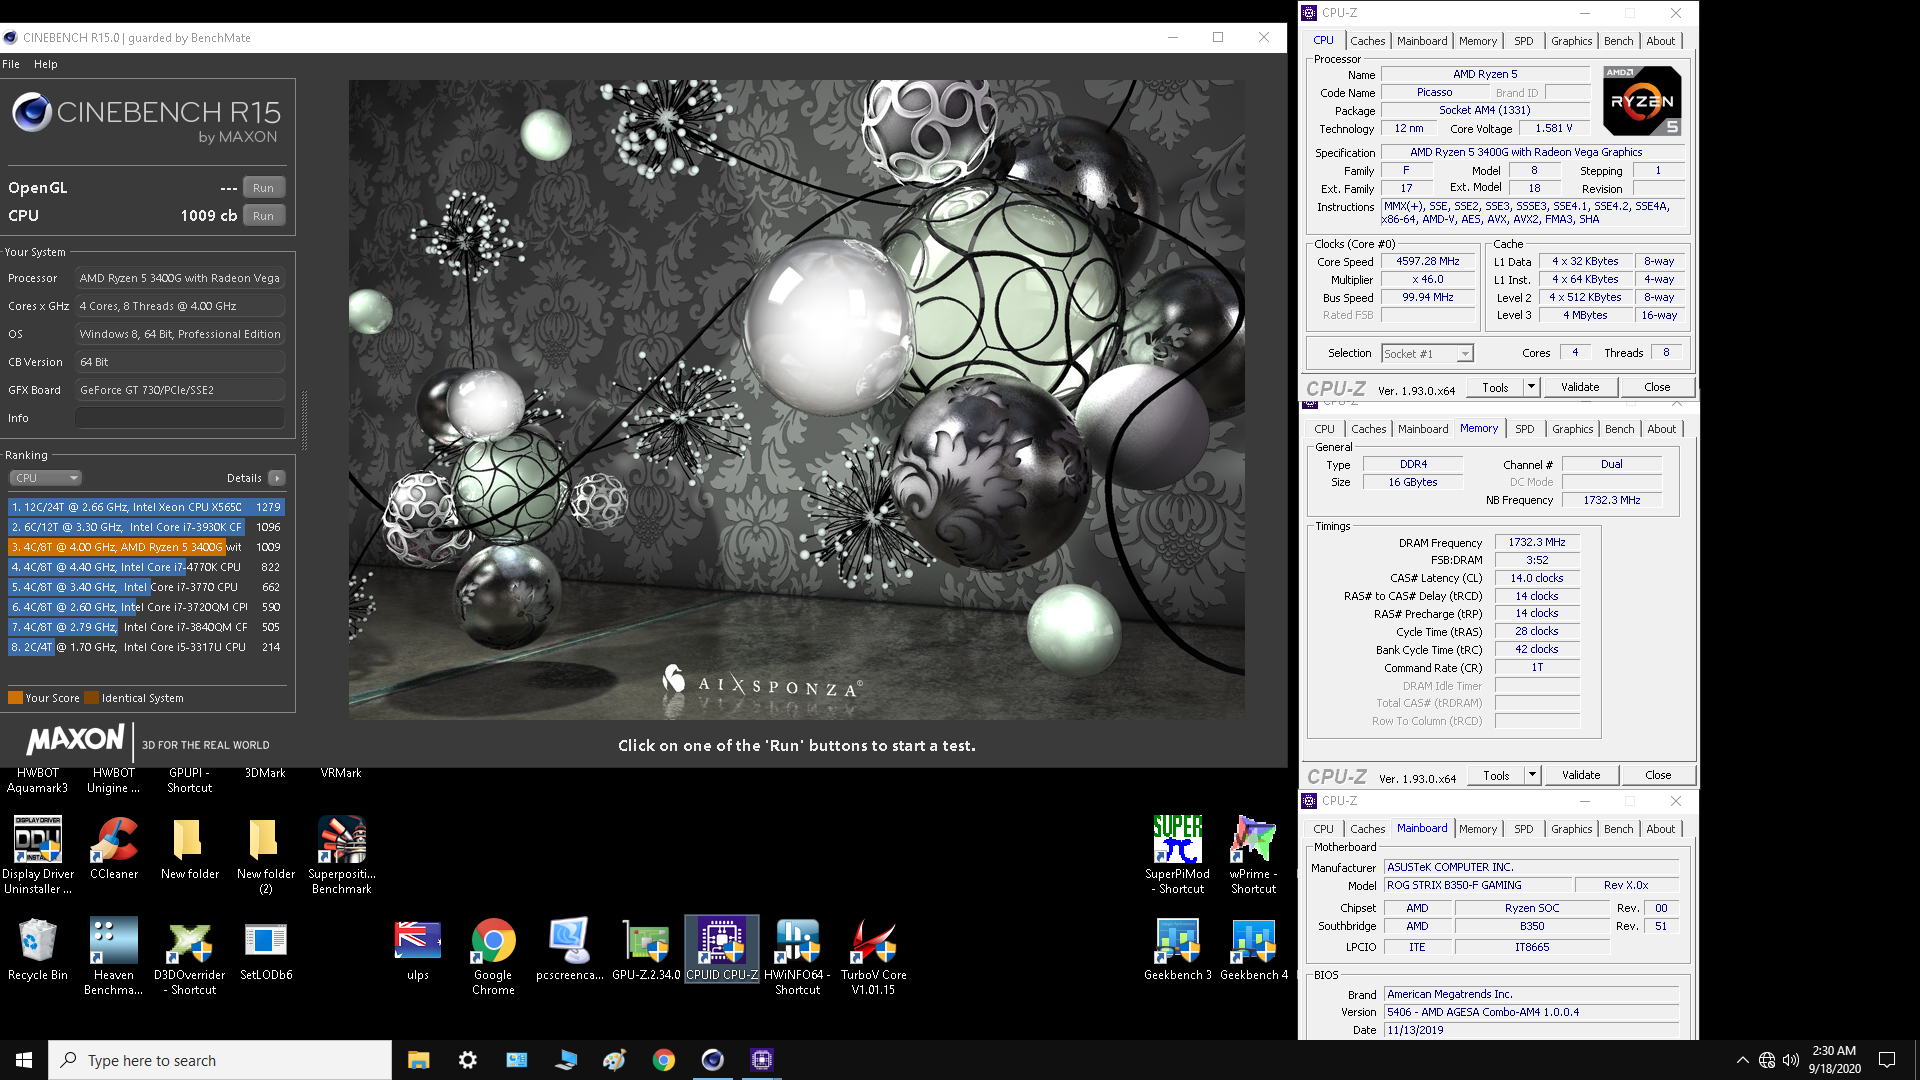Open the HWiNFO64 shortcut on the desktop
The image size is (1920, 1080).
(x=797, y=956)
